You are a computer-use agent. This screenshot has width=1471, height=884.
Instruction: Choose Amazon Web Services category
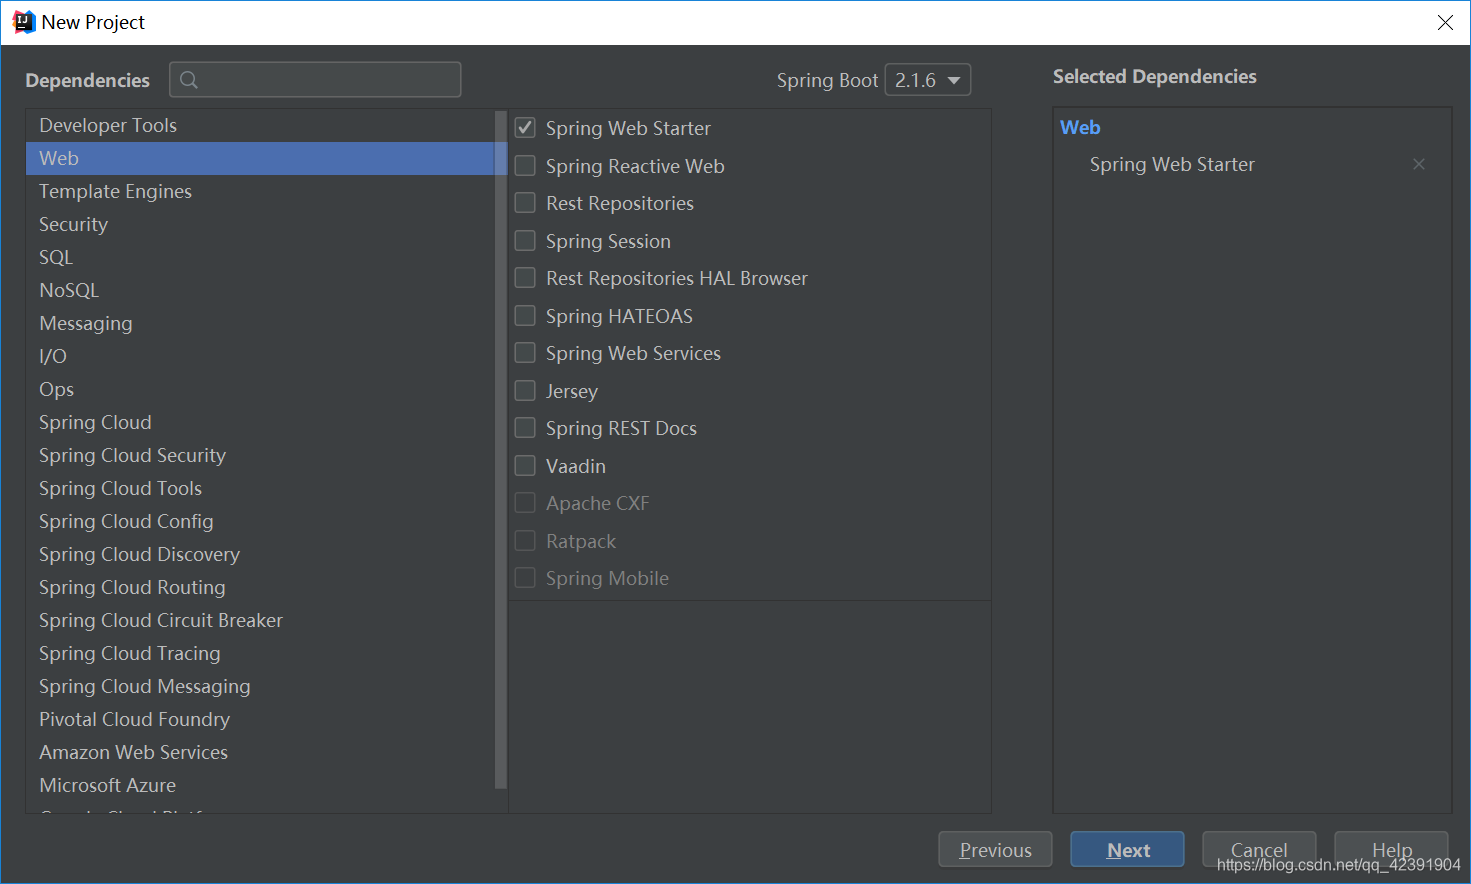pos(260,752)
